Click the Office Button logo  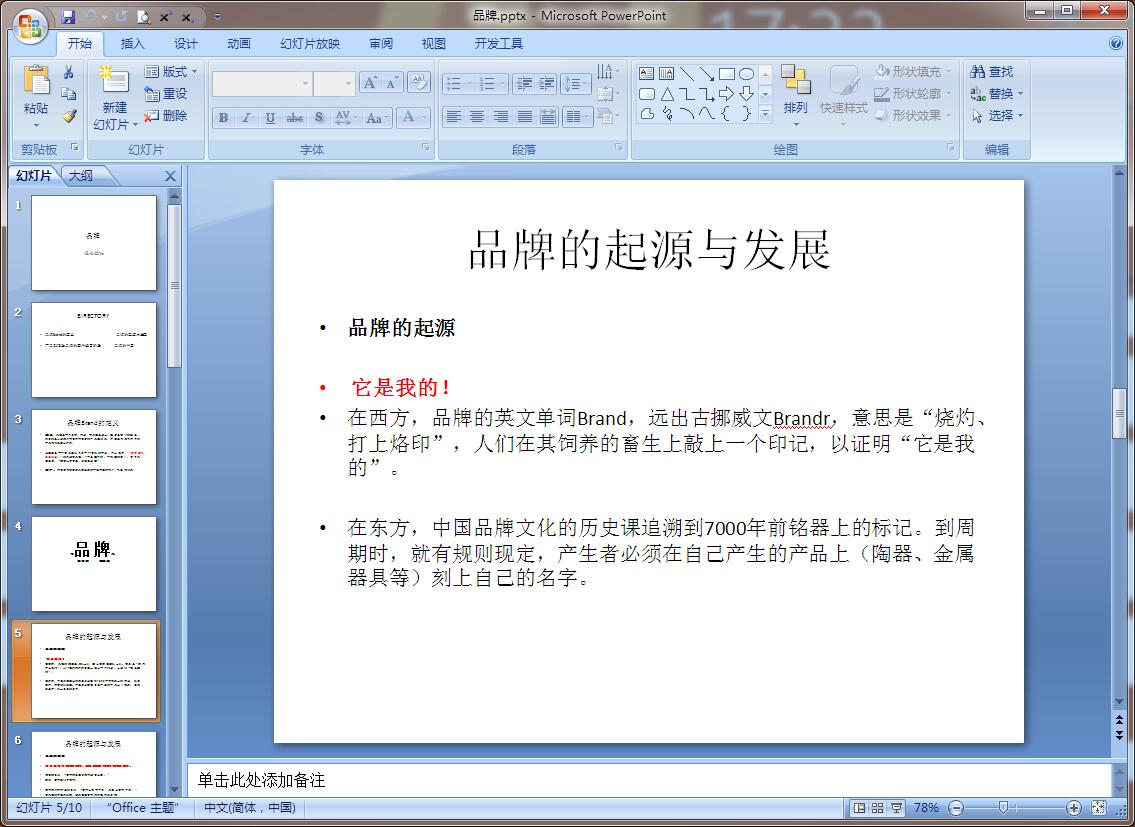pos(29,24)
